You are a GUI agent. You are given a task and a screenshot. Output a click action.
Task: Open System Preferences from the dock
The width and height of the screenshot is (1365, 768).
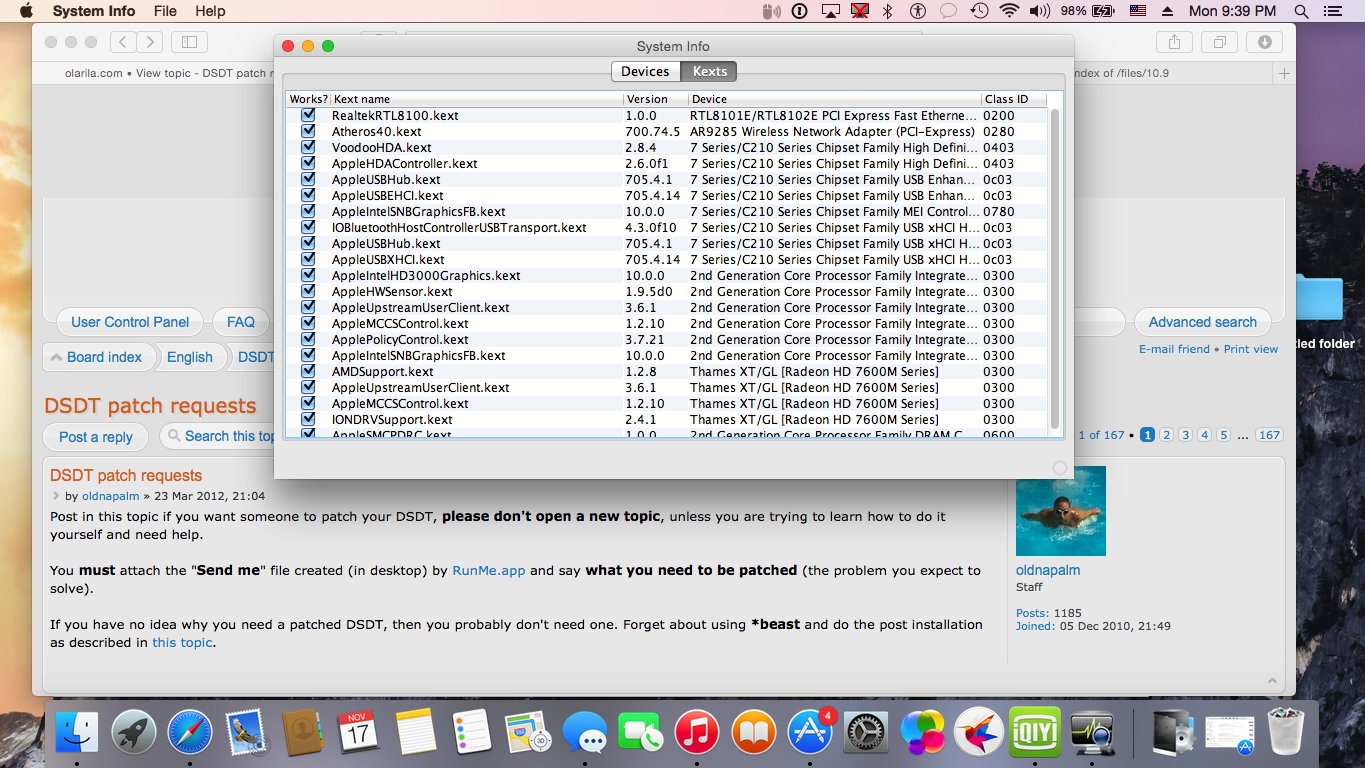click(x=867, y=732)
